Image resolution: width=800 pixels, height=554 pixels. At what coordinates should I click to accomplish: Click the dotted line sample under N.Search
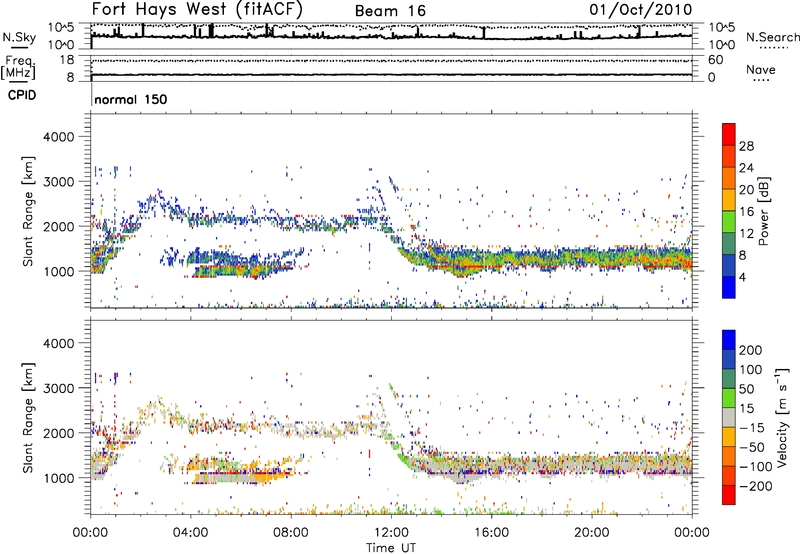pos(773,47)
